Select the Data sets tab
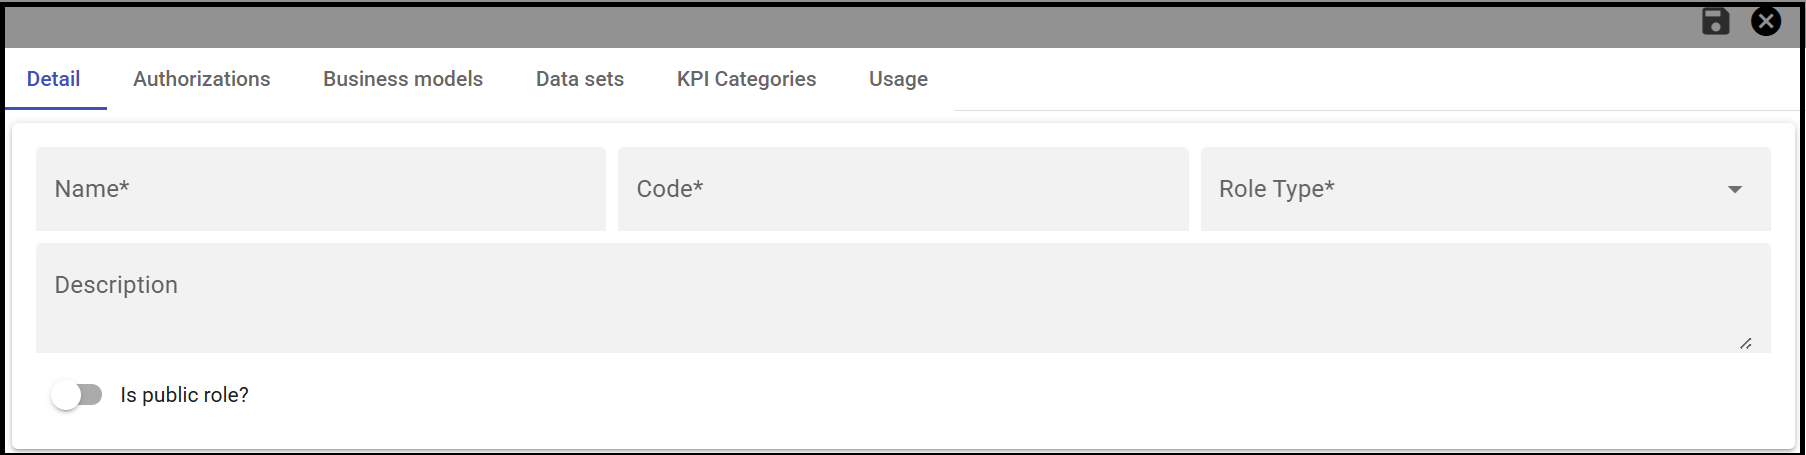The image size is (1806, 455). [580, 79]
